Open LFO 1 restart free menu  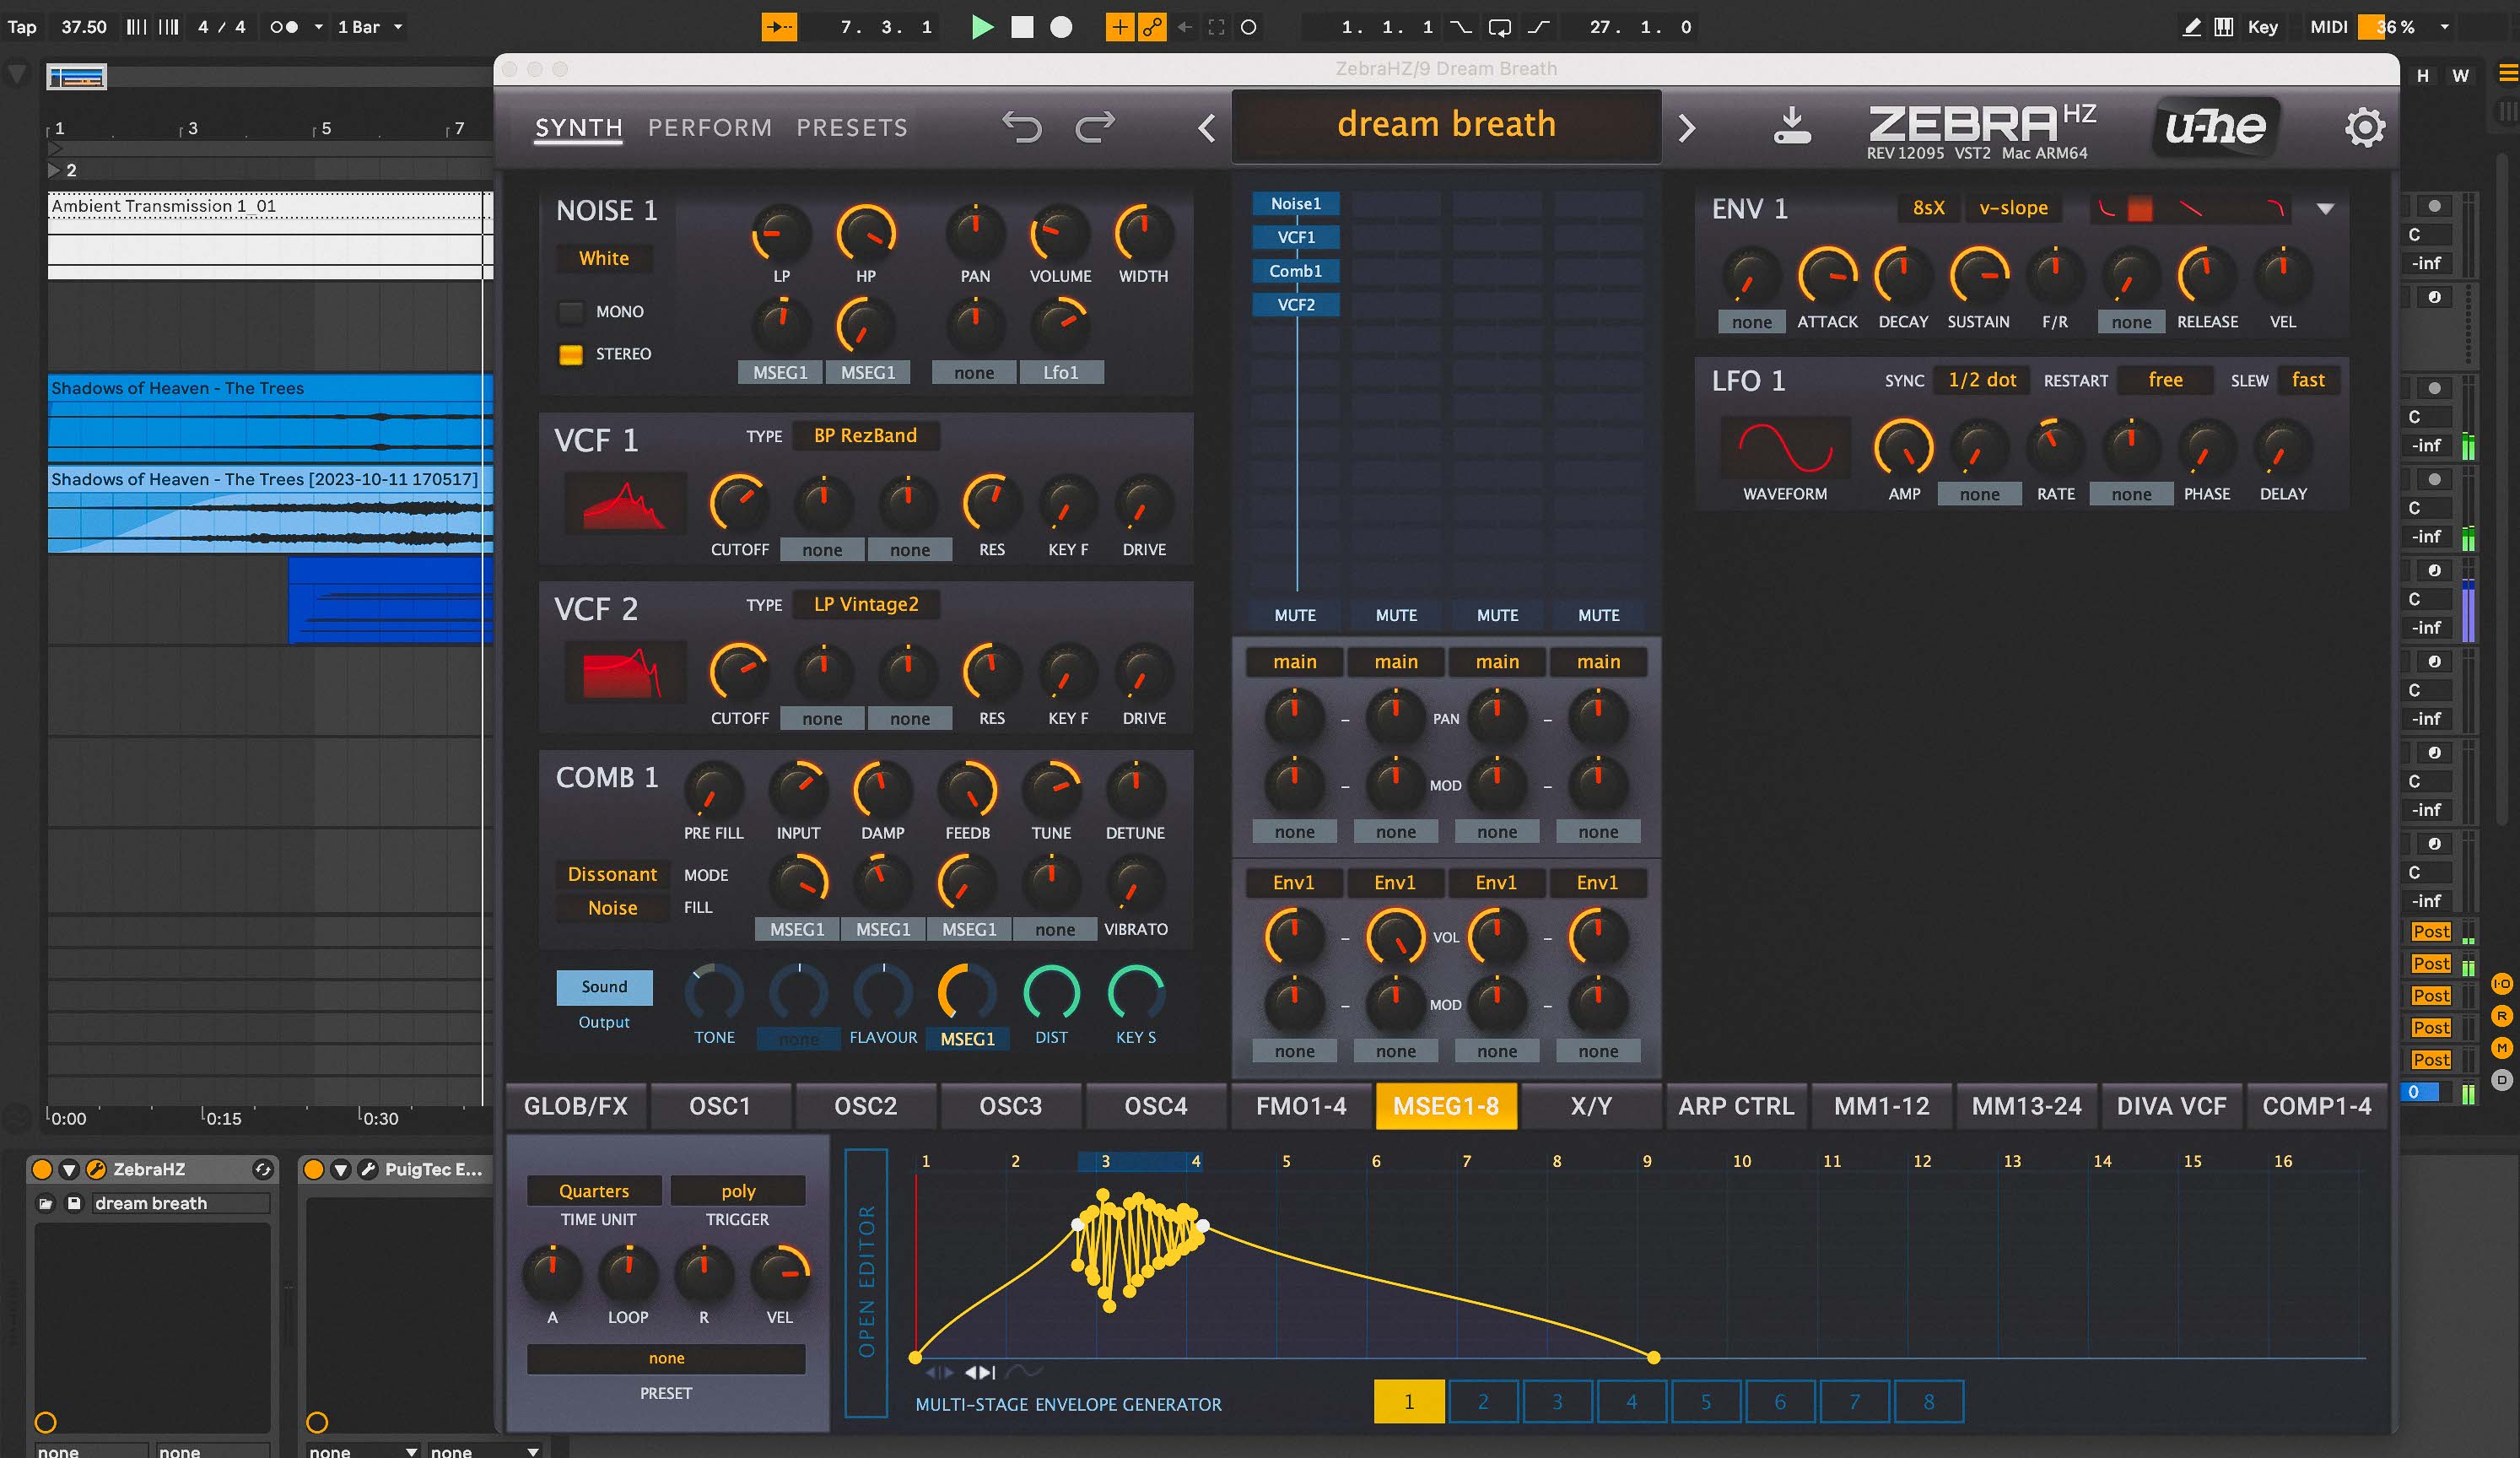(2165, 380)
